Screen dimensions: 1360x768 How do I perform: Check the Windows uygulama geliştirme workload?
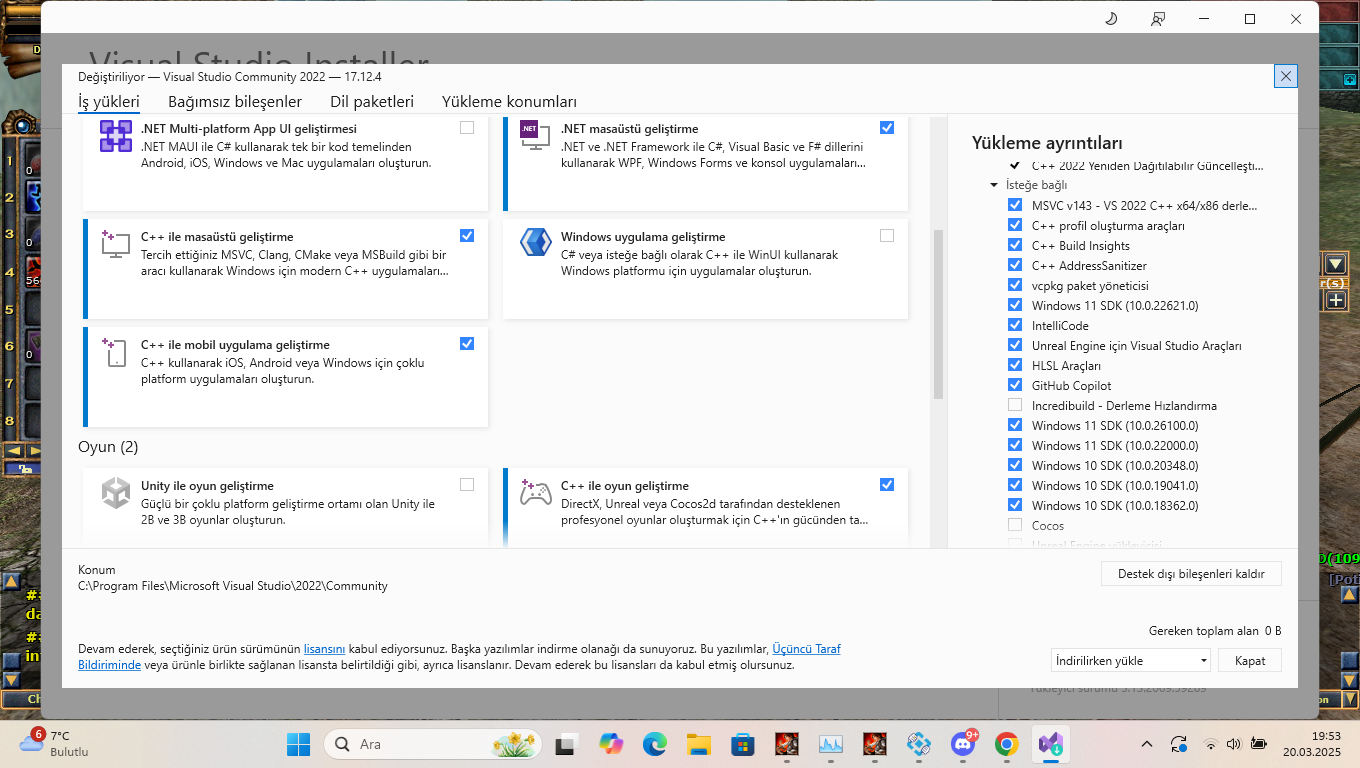tap(887, 236)
